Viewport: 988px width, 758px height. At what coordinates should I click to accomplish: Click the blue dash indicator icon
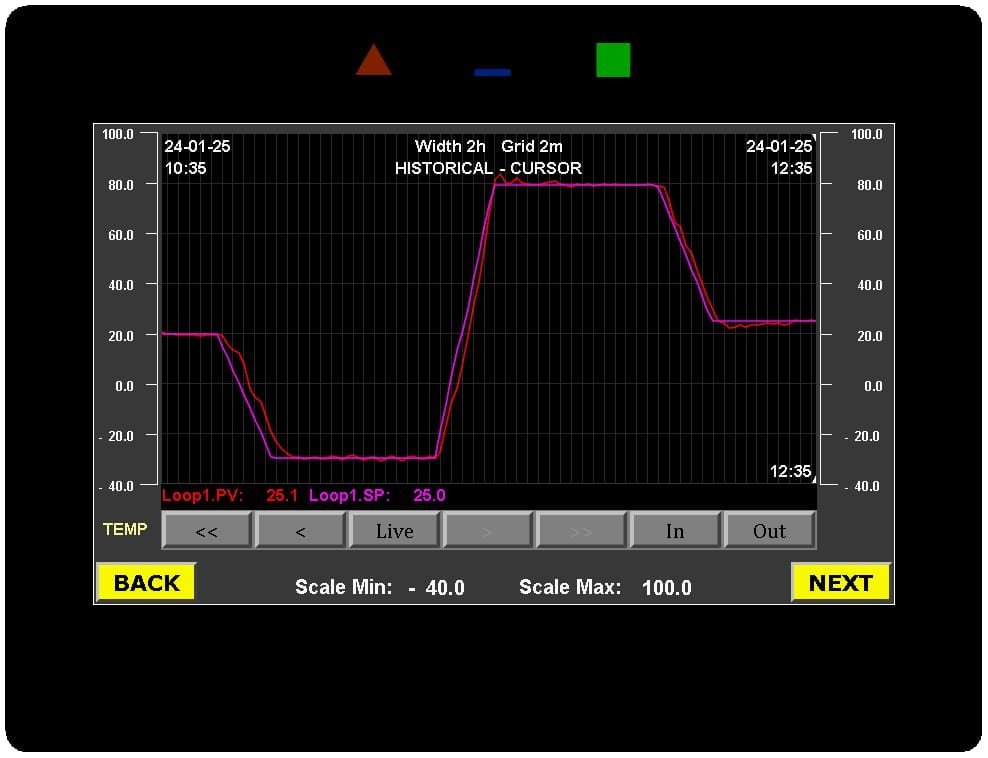(492, 72)
